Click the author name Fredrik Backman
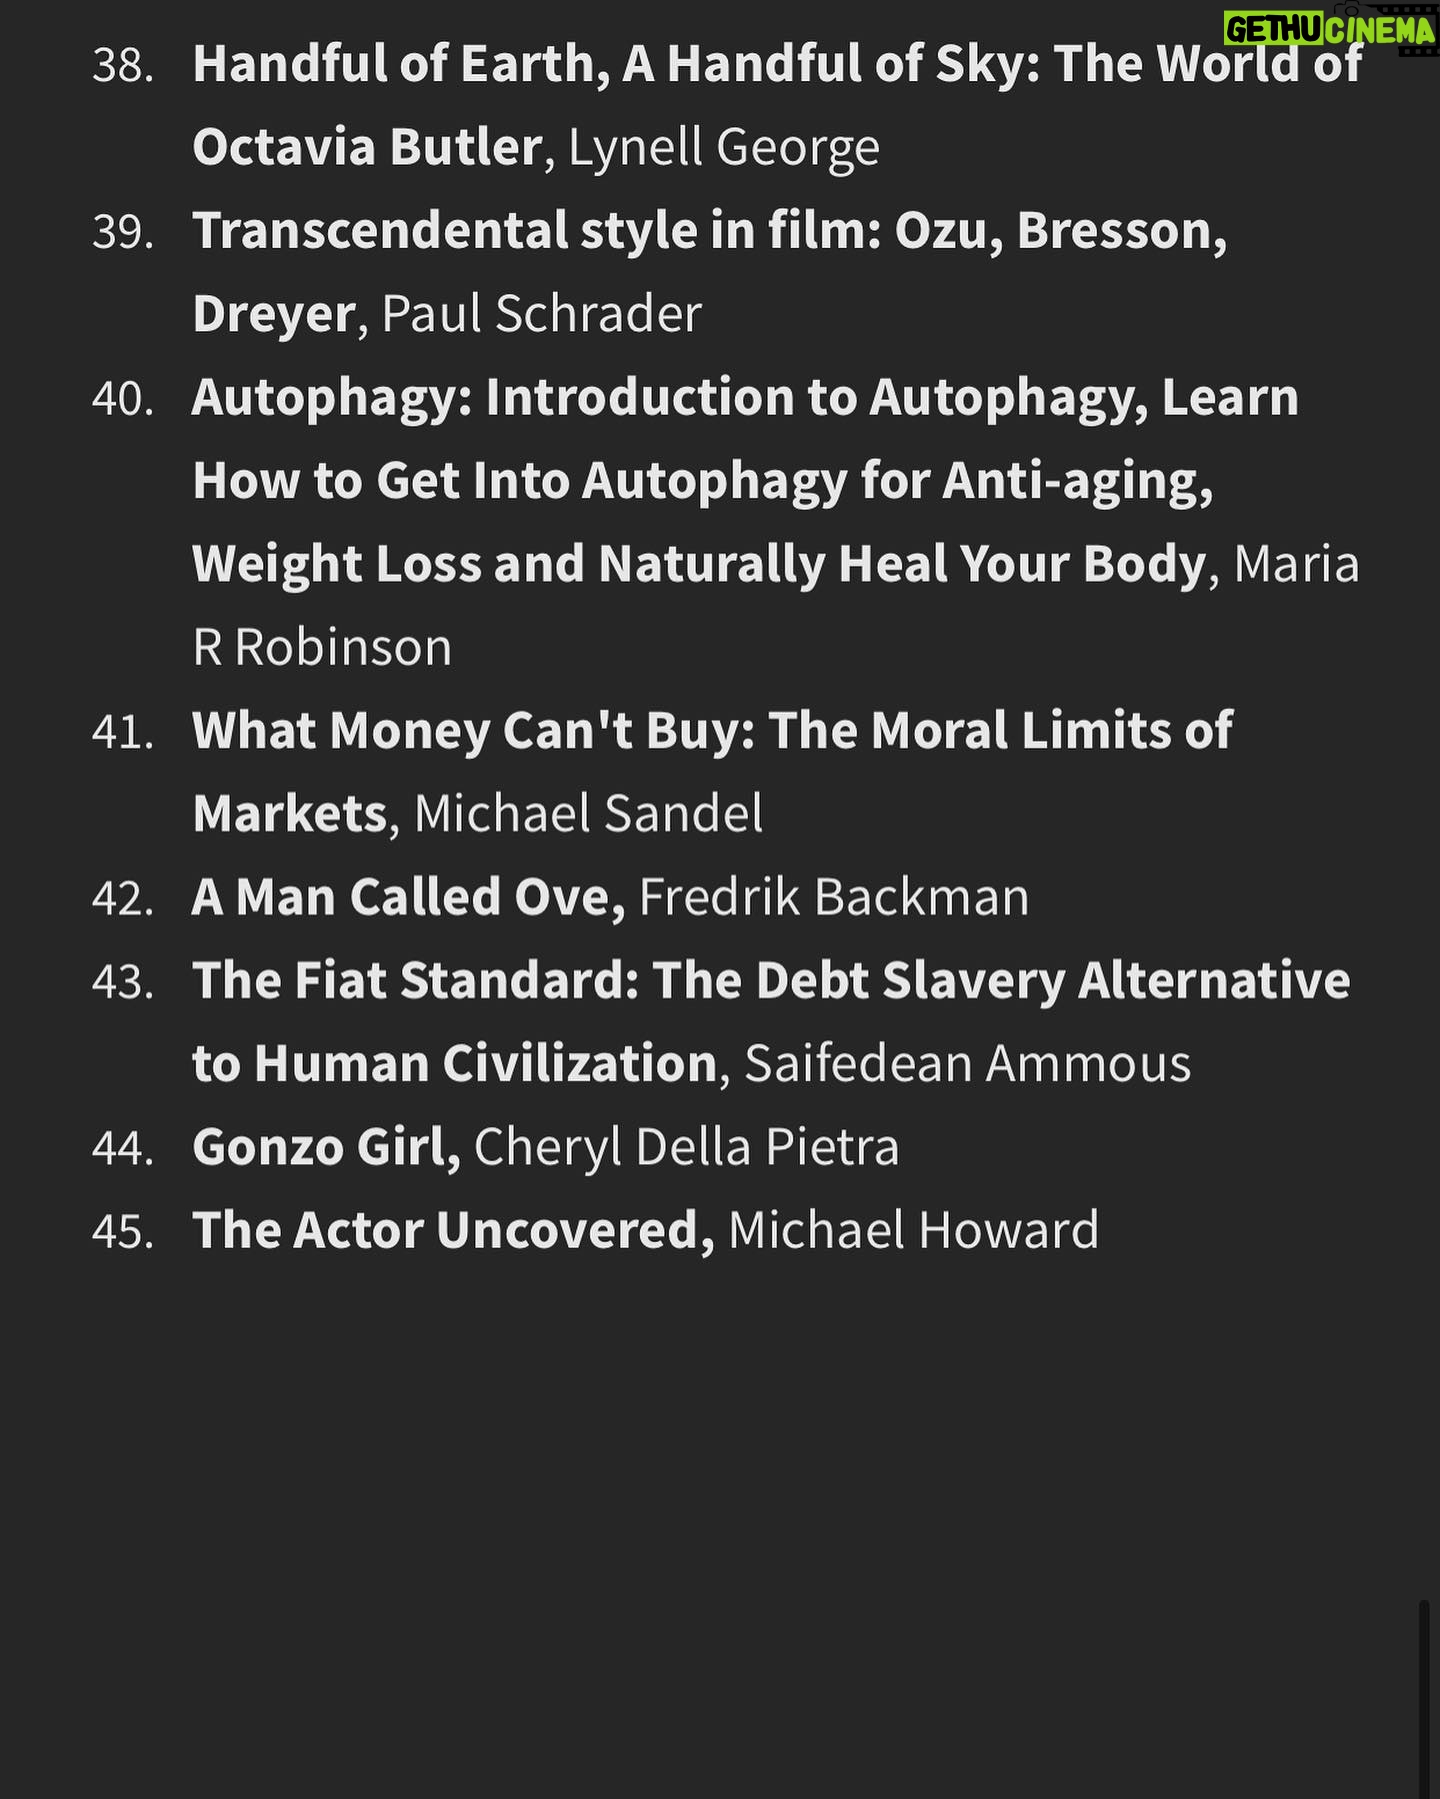The width and height of the screenshot is (1440, 1799). [834, 897]
